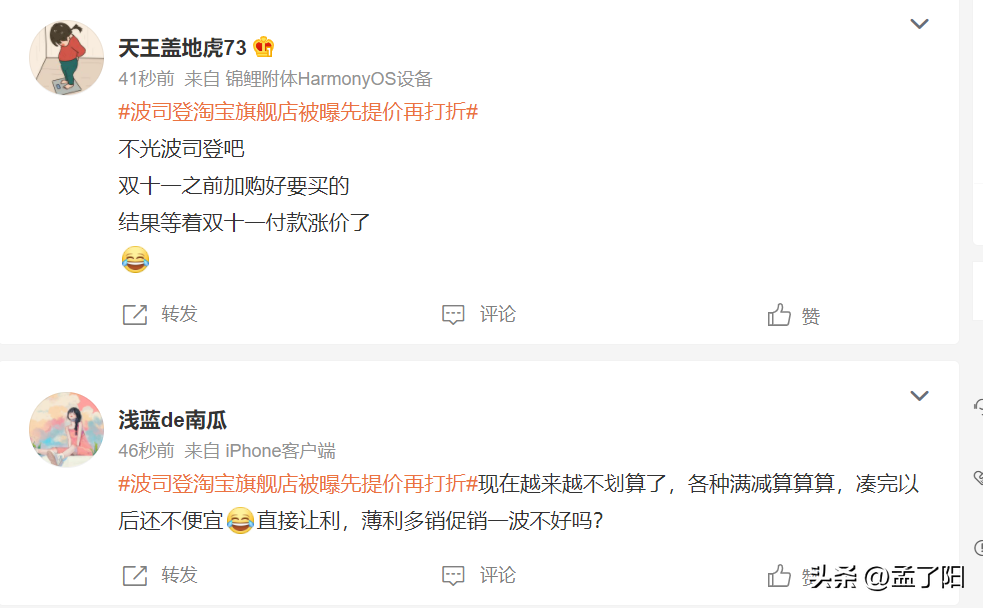
Task: Like 浅蓝de南瓜's post with the thumbs-up icon
Action: (779, 575)
